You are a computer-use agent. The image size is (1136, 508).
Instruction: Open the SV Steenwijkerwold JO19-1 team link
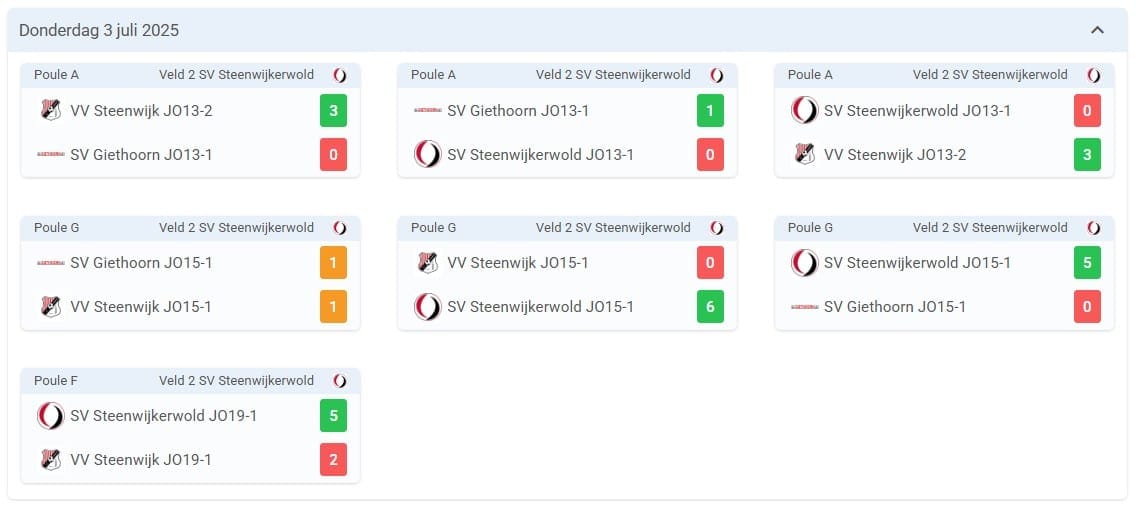pyautogui.click(x=164, y=416)
